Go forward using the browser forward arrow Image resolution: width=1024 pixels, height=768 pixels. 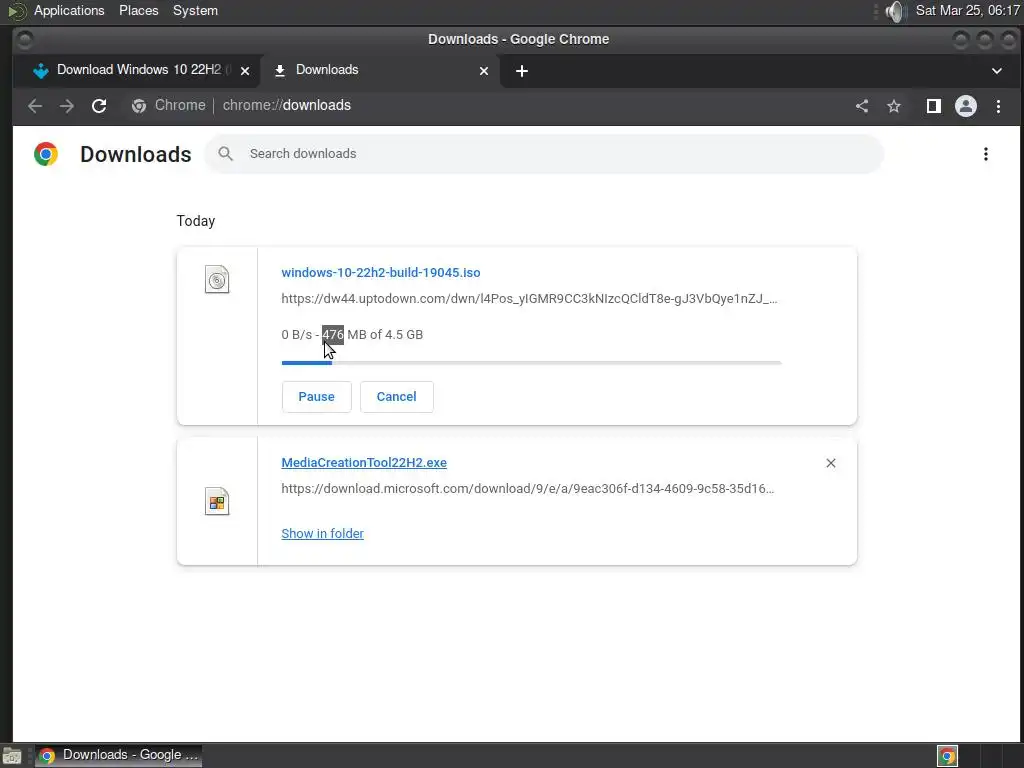[67, 106]
